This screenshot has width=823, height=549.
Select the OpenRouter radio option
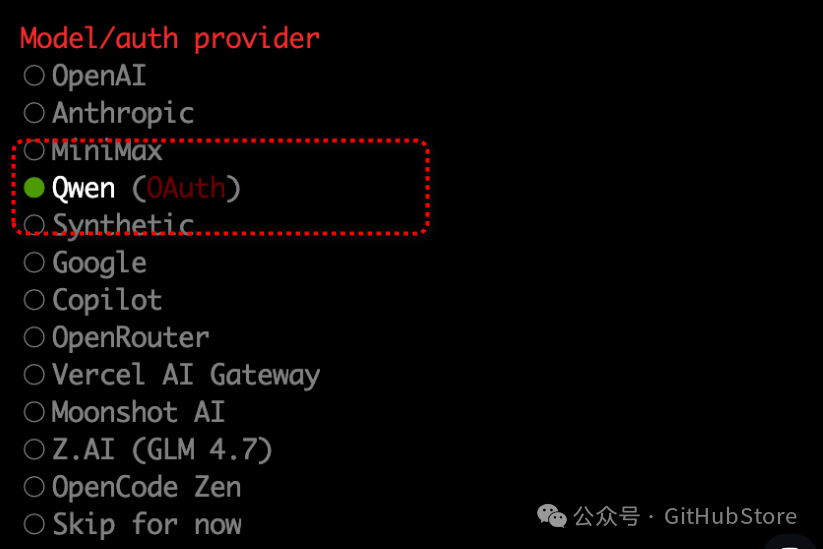pos(34,337)
